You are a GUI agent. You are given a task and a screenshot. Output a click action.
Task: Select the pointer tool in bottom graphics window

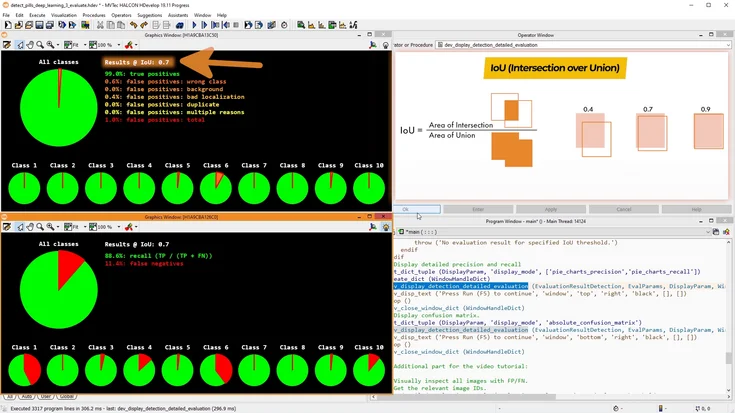coord(19,226)
